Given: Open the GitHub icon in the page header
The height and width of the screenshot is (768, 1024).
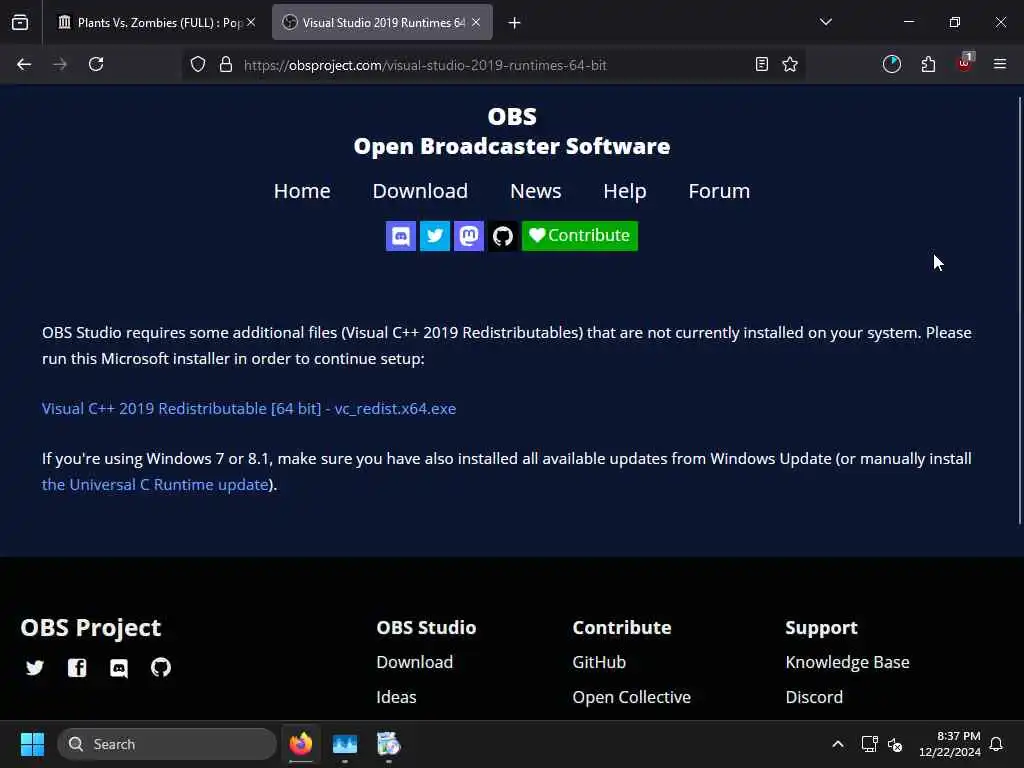Looking at the screenshot, I should coord(502,236).
